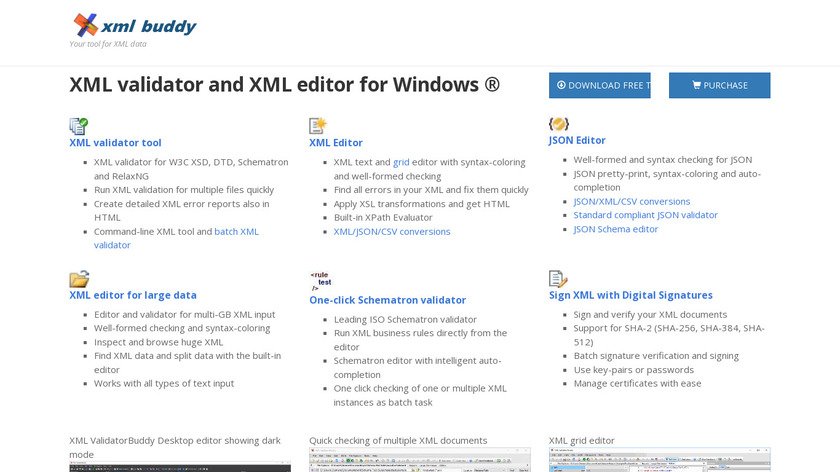Click the Download Free Trial button

click(x=599, y=85)
